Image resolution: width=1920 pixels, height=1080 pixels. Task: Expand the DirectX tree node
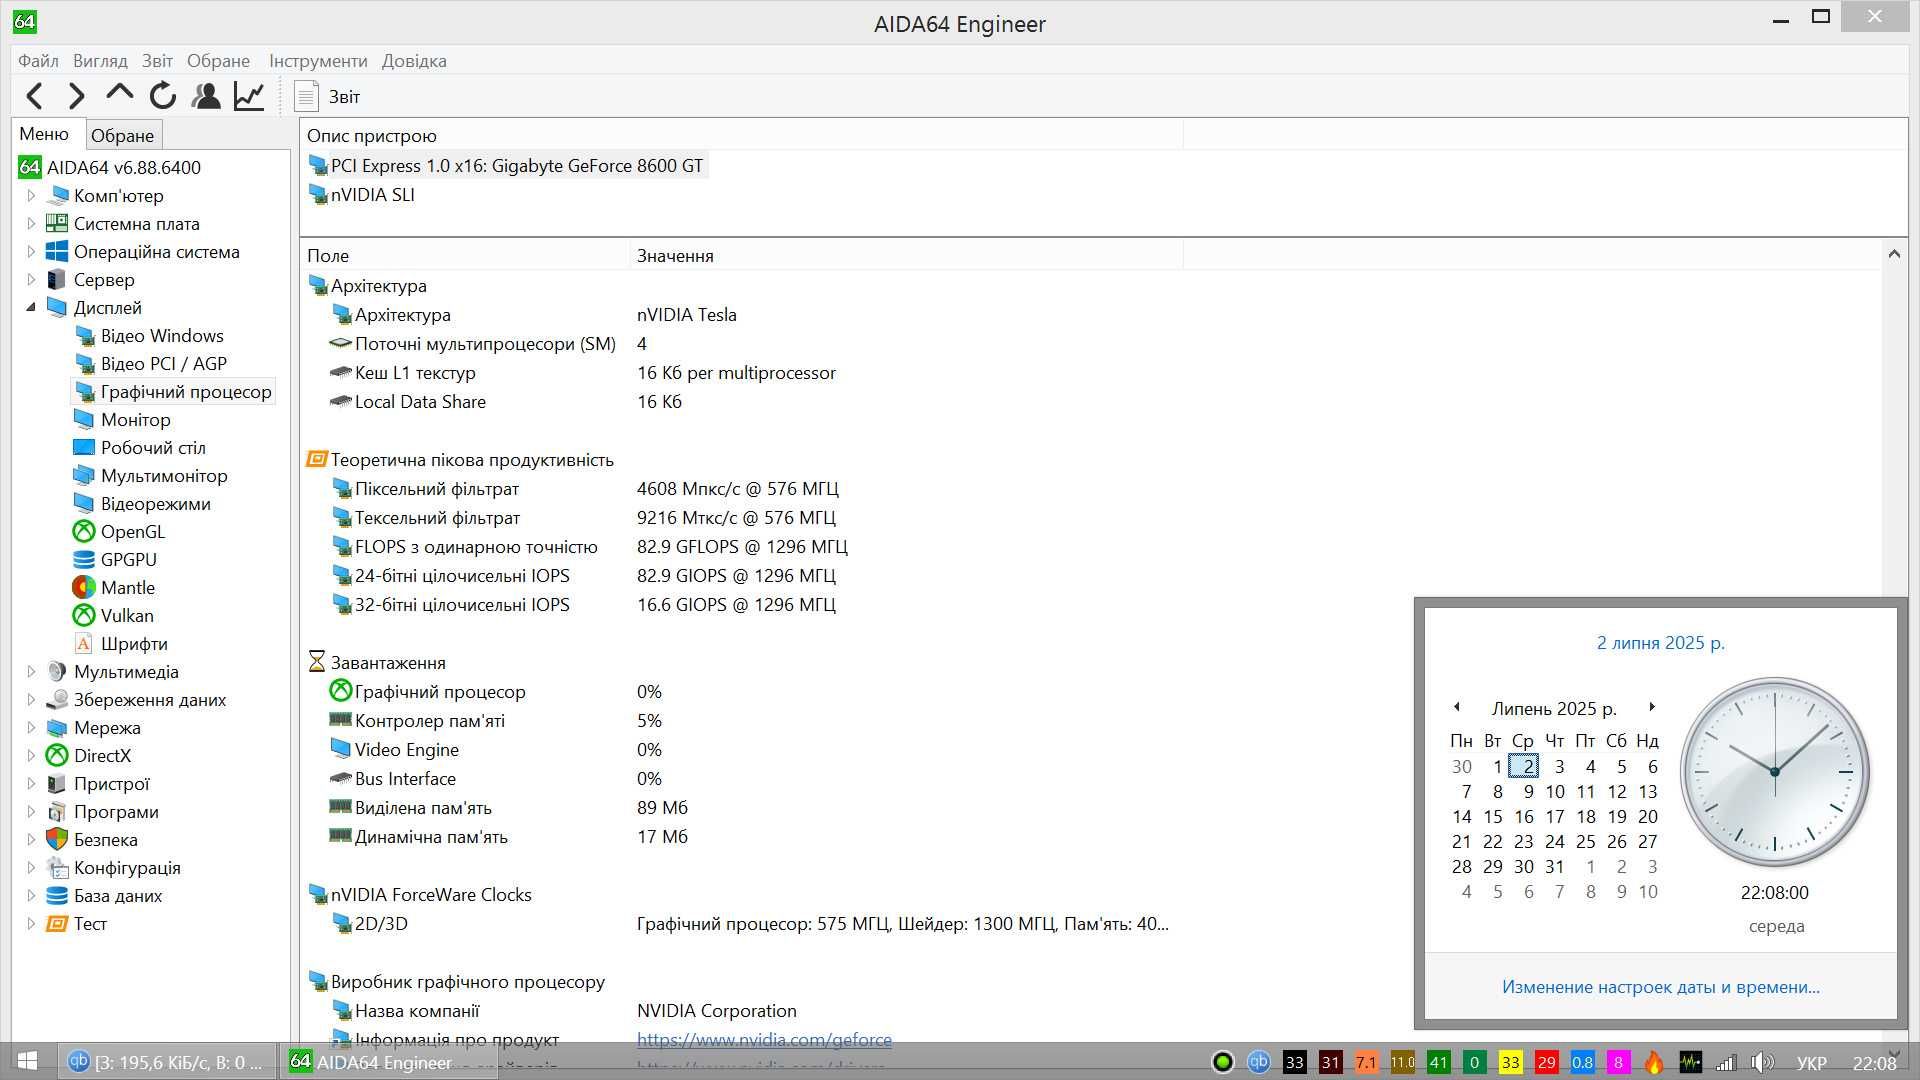tap(30, 756)
